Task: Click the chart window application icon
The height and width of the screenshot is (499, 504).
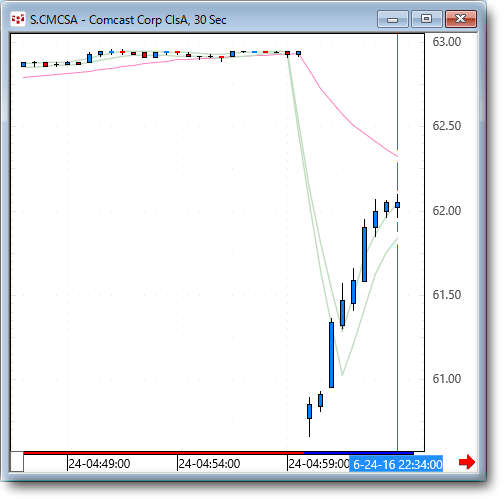Action: tap(18, 19)
